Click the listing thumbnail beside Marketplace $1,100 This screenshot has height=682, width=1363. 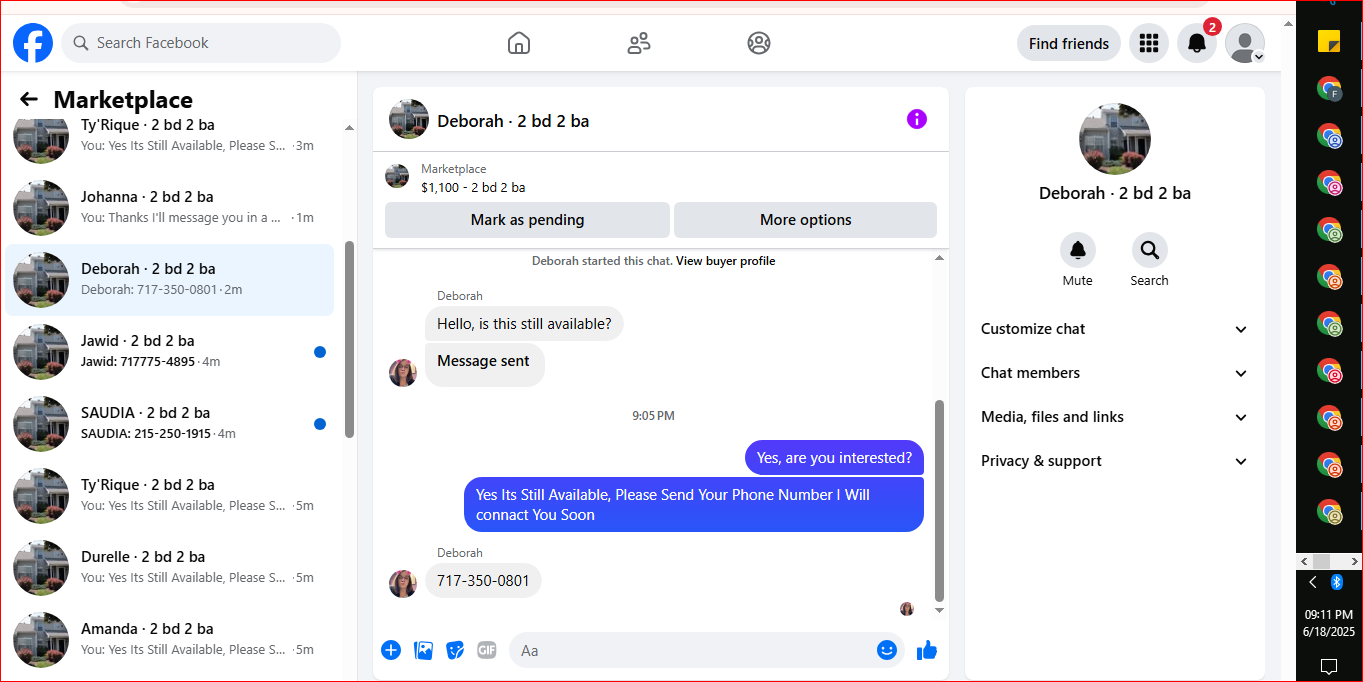pyautogui.click(x=397, y=176)
